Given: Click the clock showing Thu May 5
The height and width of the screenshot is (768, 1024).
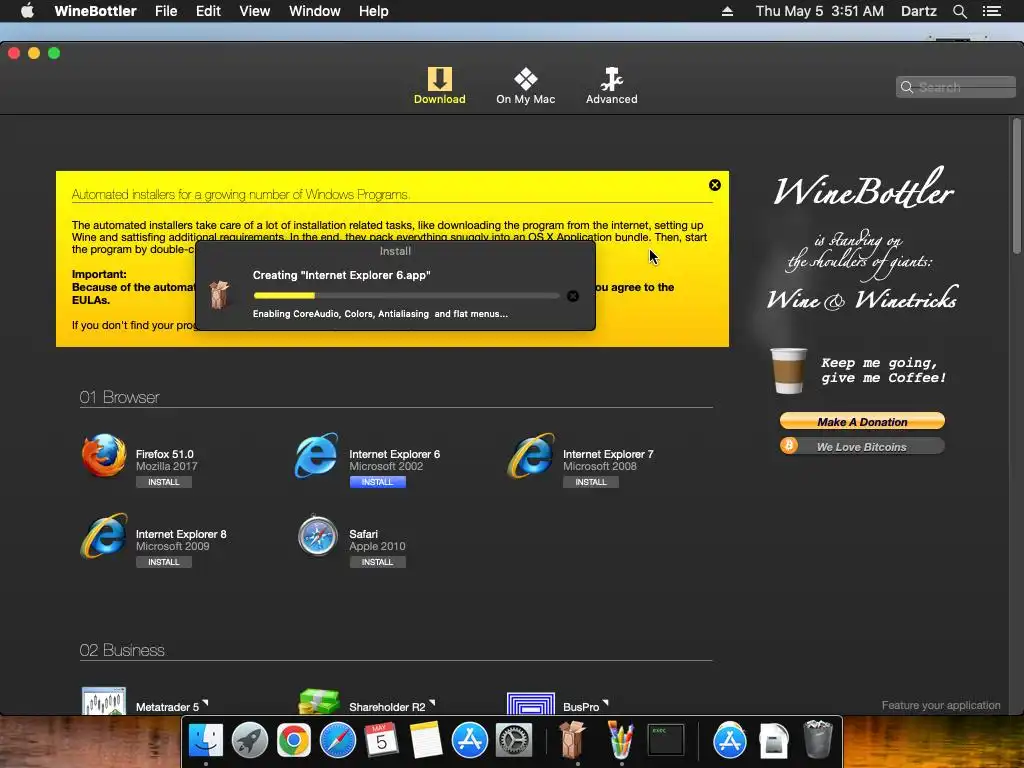Looking at the screenshot, I should click(x=819, y=11).
